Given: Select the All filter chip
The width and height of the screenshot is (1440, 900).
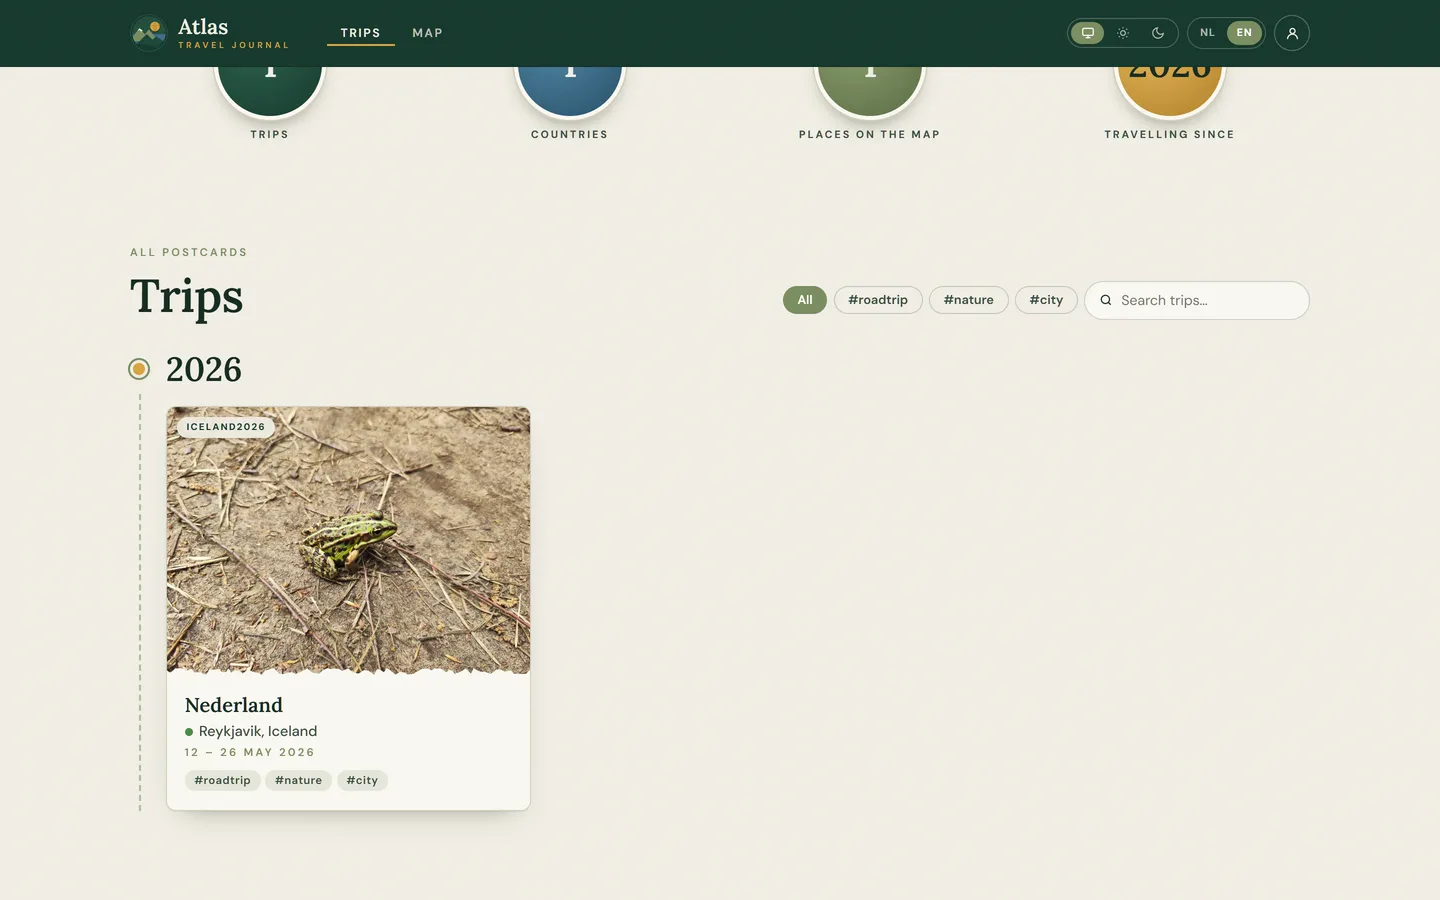Looking at the screenshot, I should (805, 300).
